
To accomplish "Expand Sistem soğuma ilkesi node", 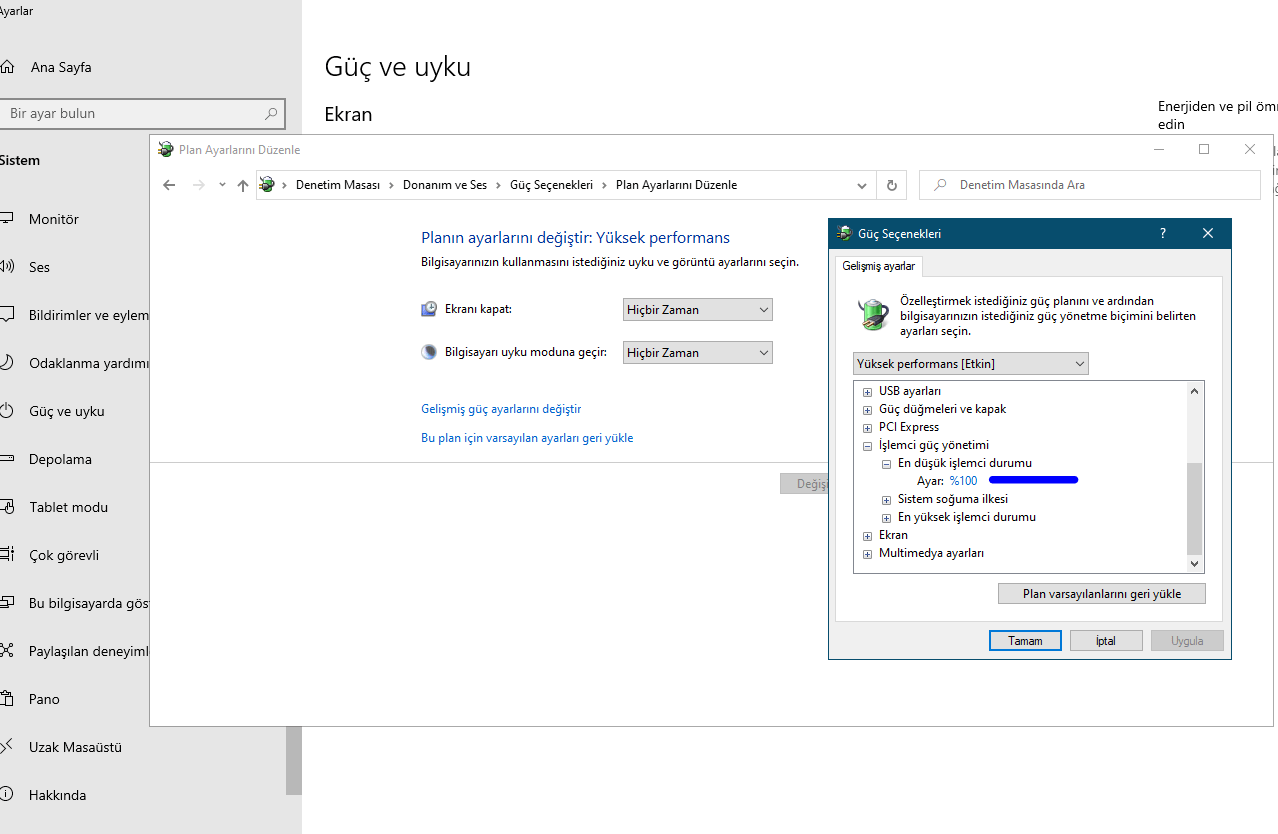I will tap(886, 500).
